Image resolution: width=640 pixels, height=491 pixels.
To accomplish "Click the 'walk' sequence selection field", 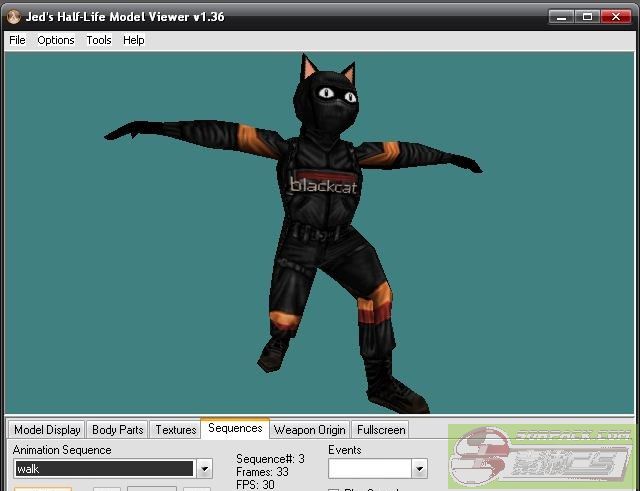I will pyautogui.click(x=103, y=469).
